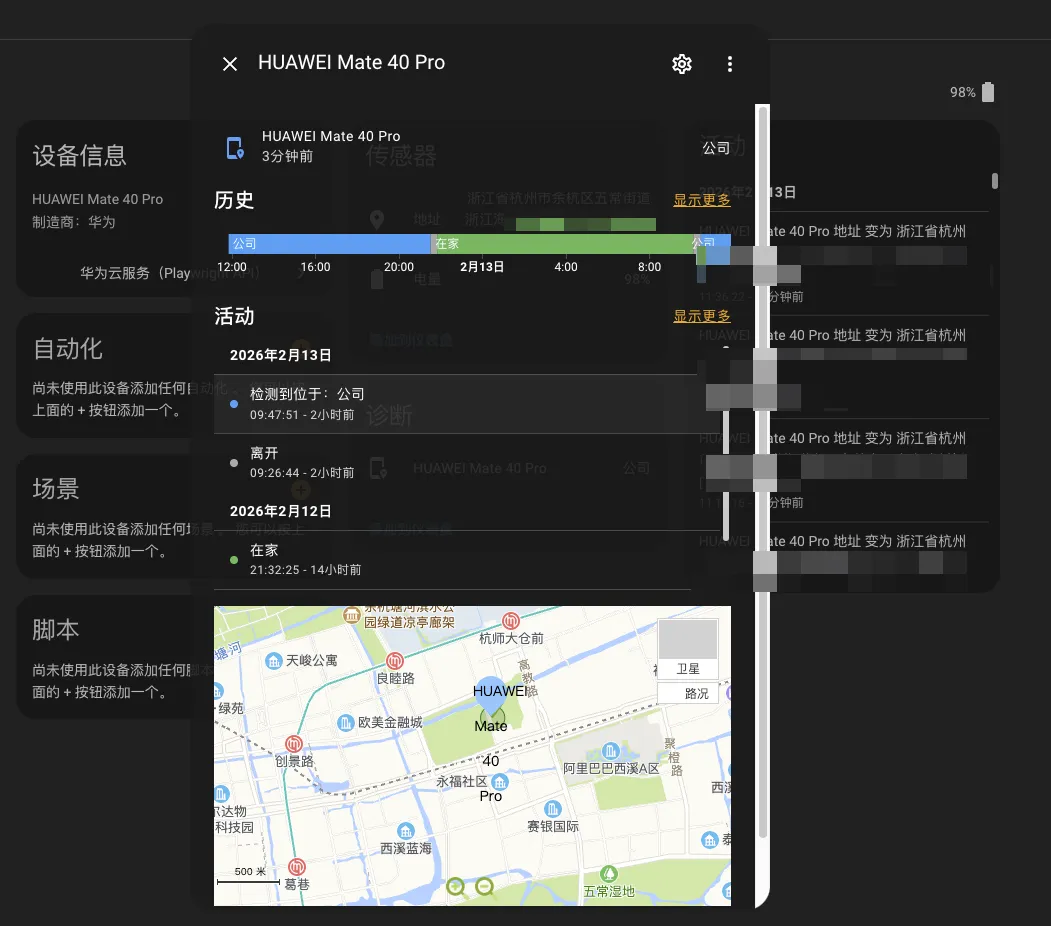Click 天峻公寓 building icon on map
This screenshot has width=1051, height=926.
pyautogui.click(x=273, y=661)
